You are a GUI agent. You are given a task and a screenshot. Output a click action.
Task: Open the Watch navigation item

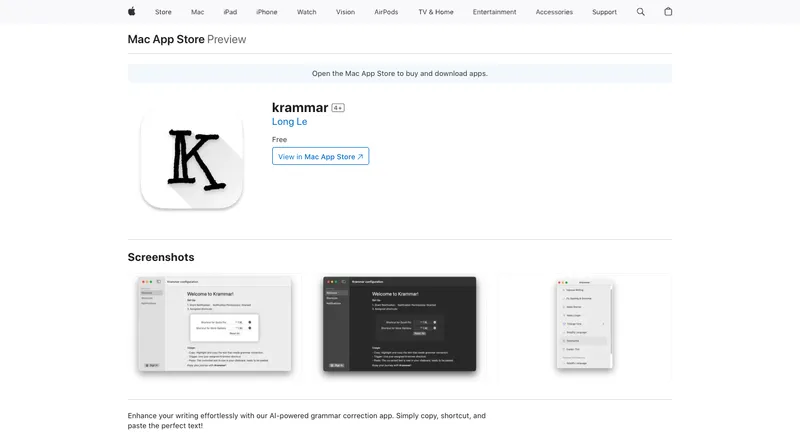(306, 12)
